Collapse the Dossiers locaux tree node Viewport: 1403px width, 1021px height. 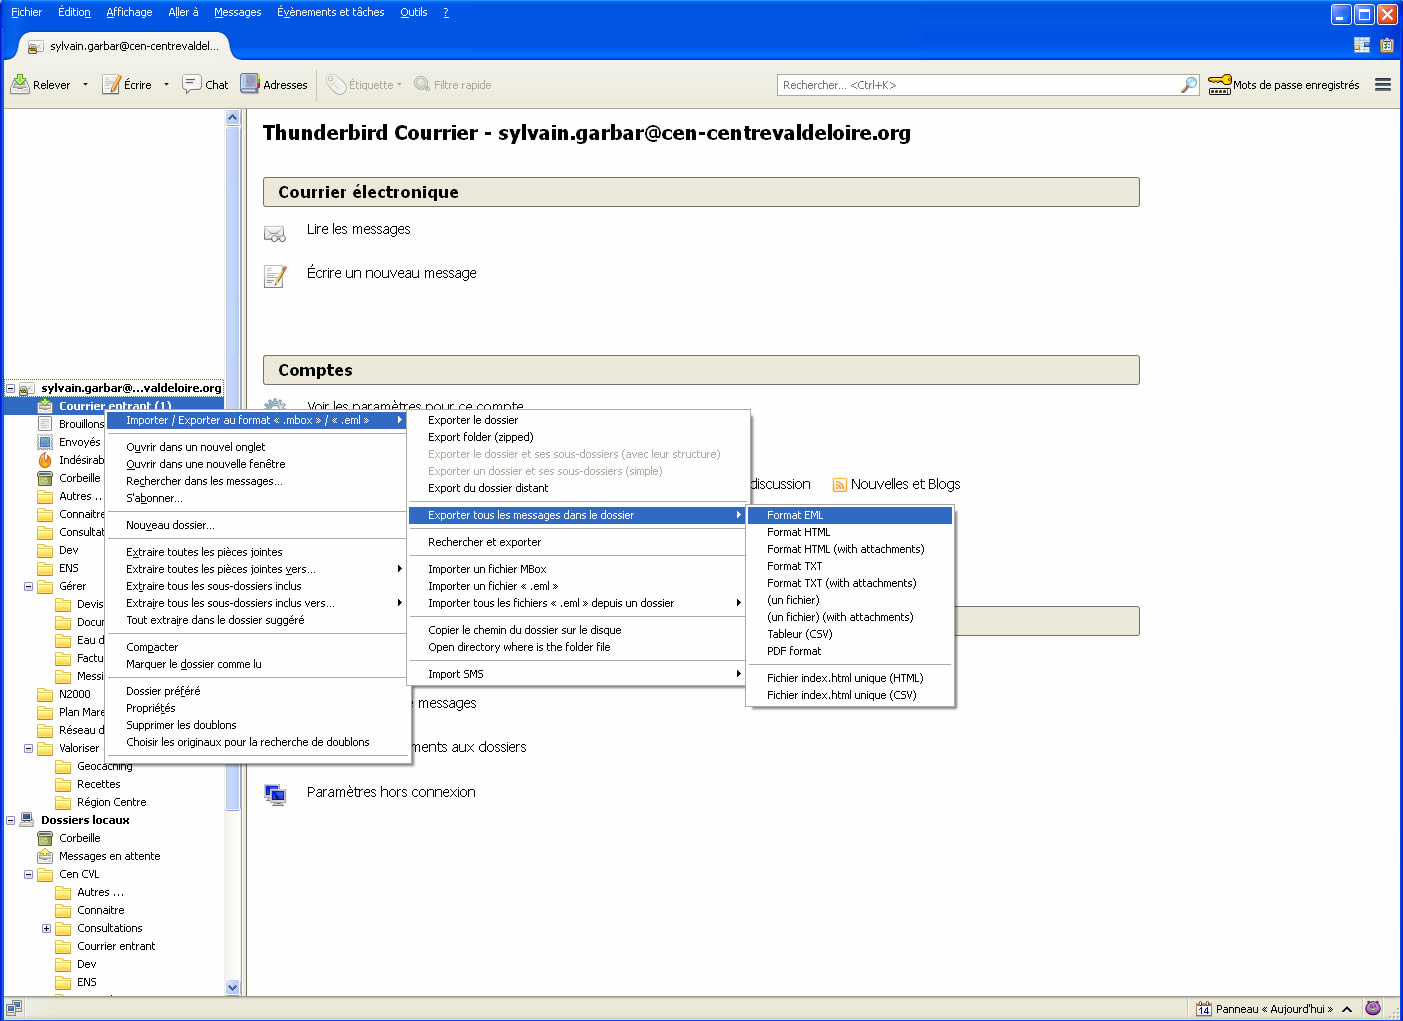pos(10,821)
